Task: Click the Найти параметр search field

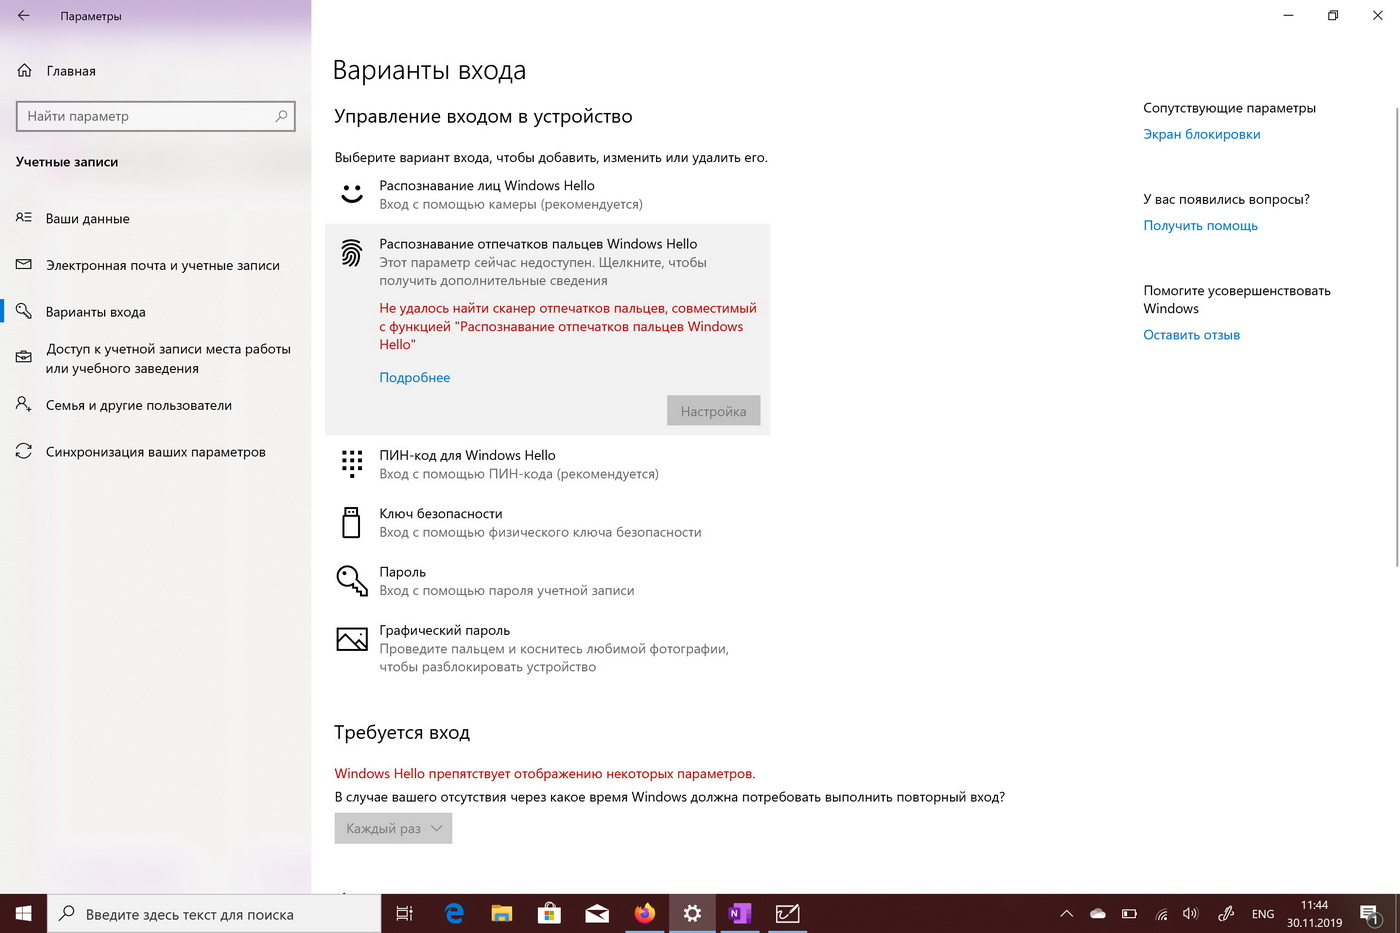Action: coord(156,116)
